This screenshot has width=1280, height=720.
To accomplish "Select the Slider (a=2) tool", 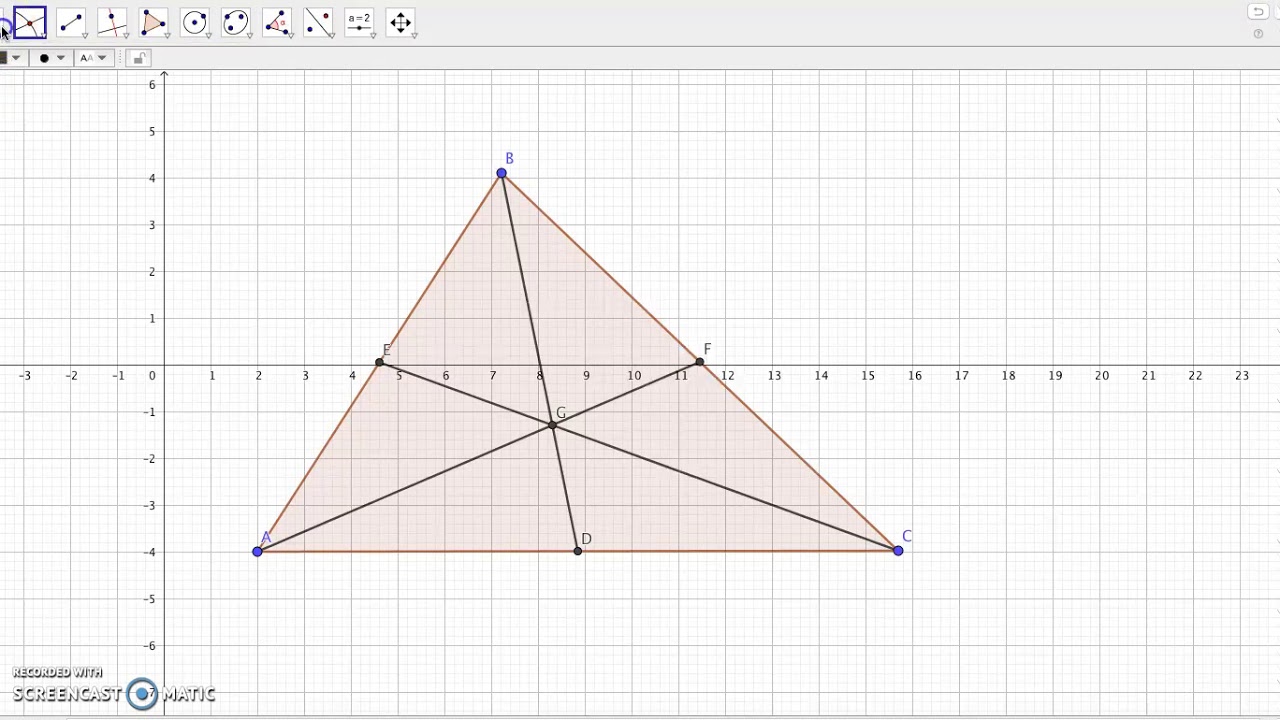I will coord(359,22).
